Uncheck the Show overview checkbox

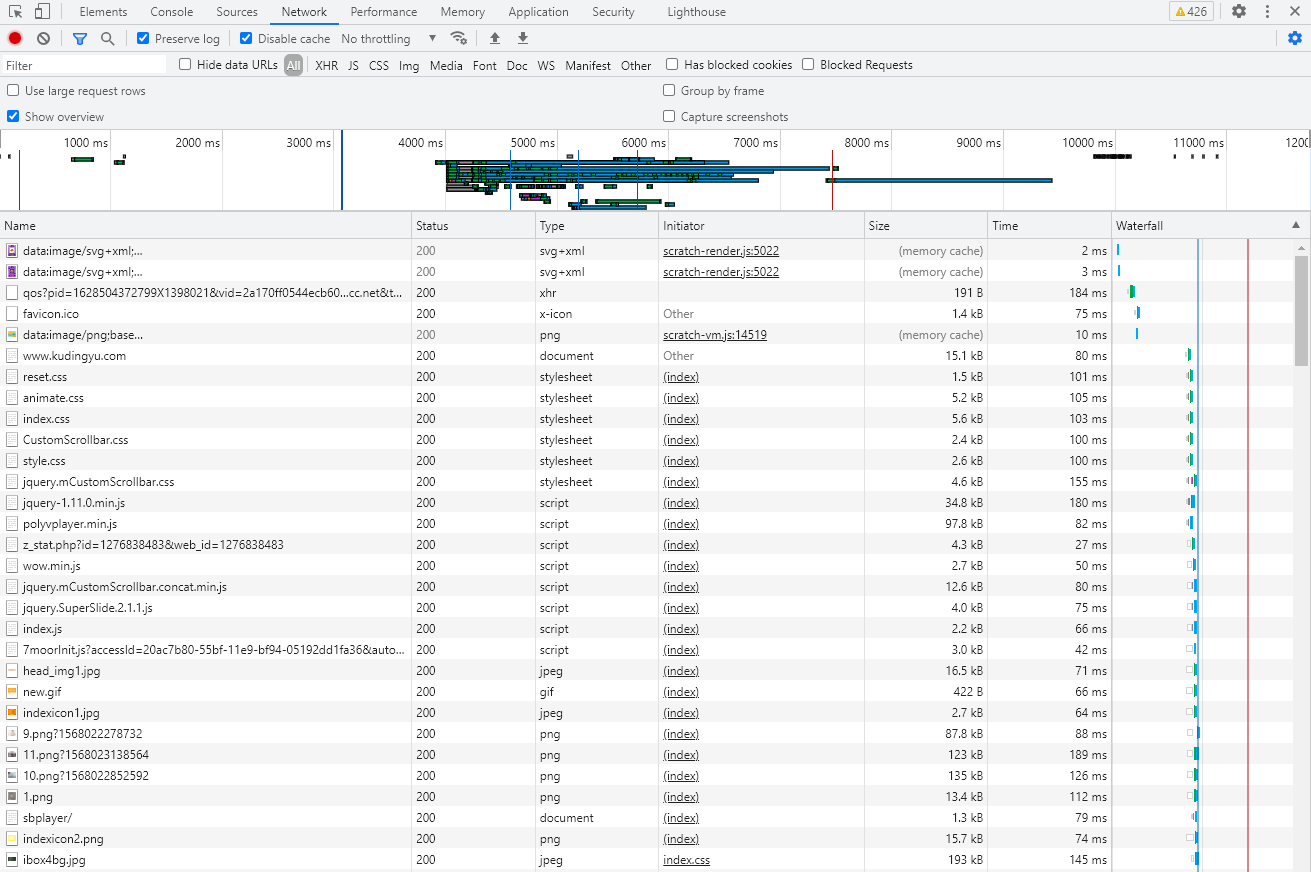click(13, 116)
